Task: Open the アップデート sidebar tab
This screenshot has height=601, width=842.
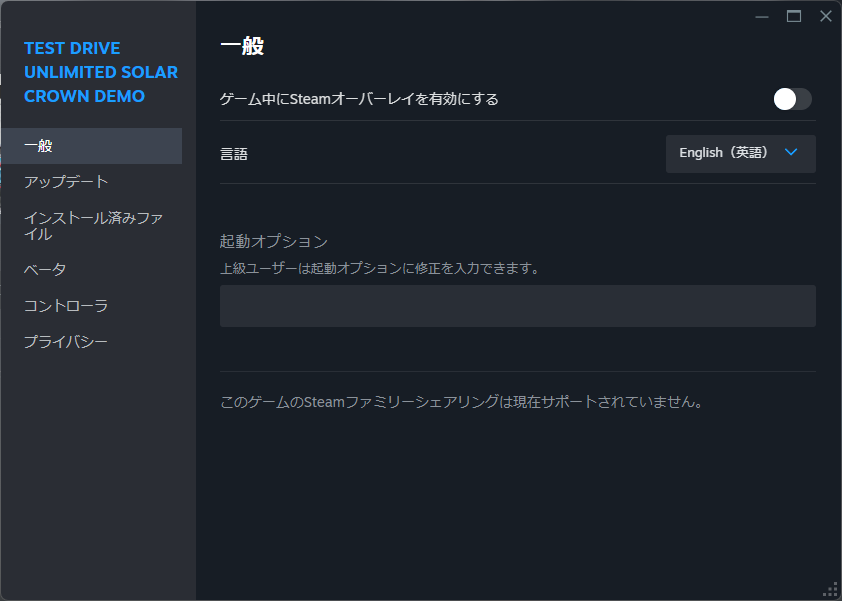Action: point(91,182)
